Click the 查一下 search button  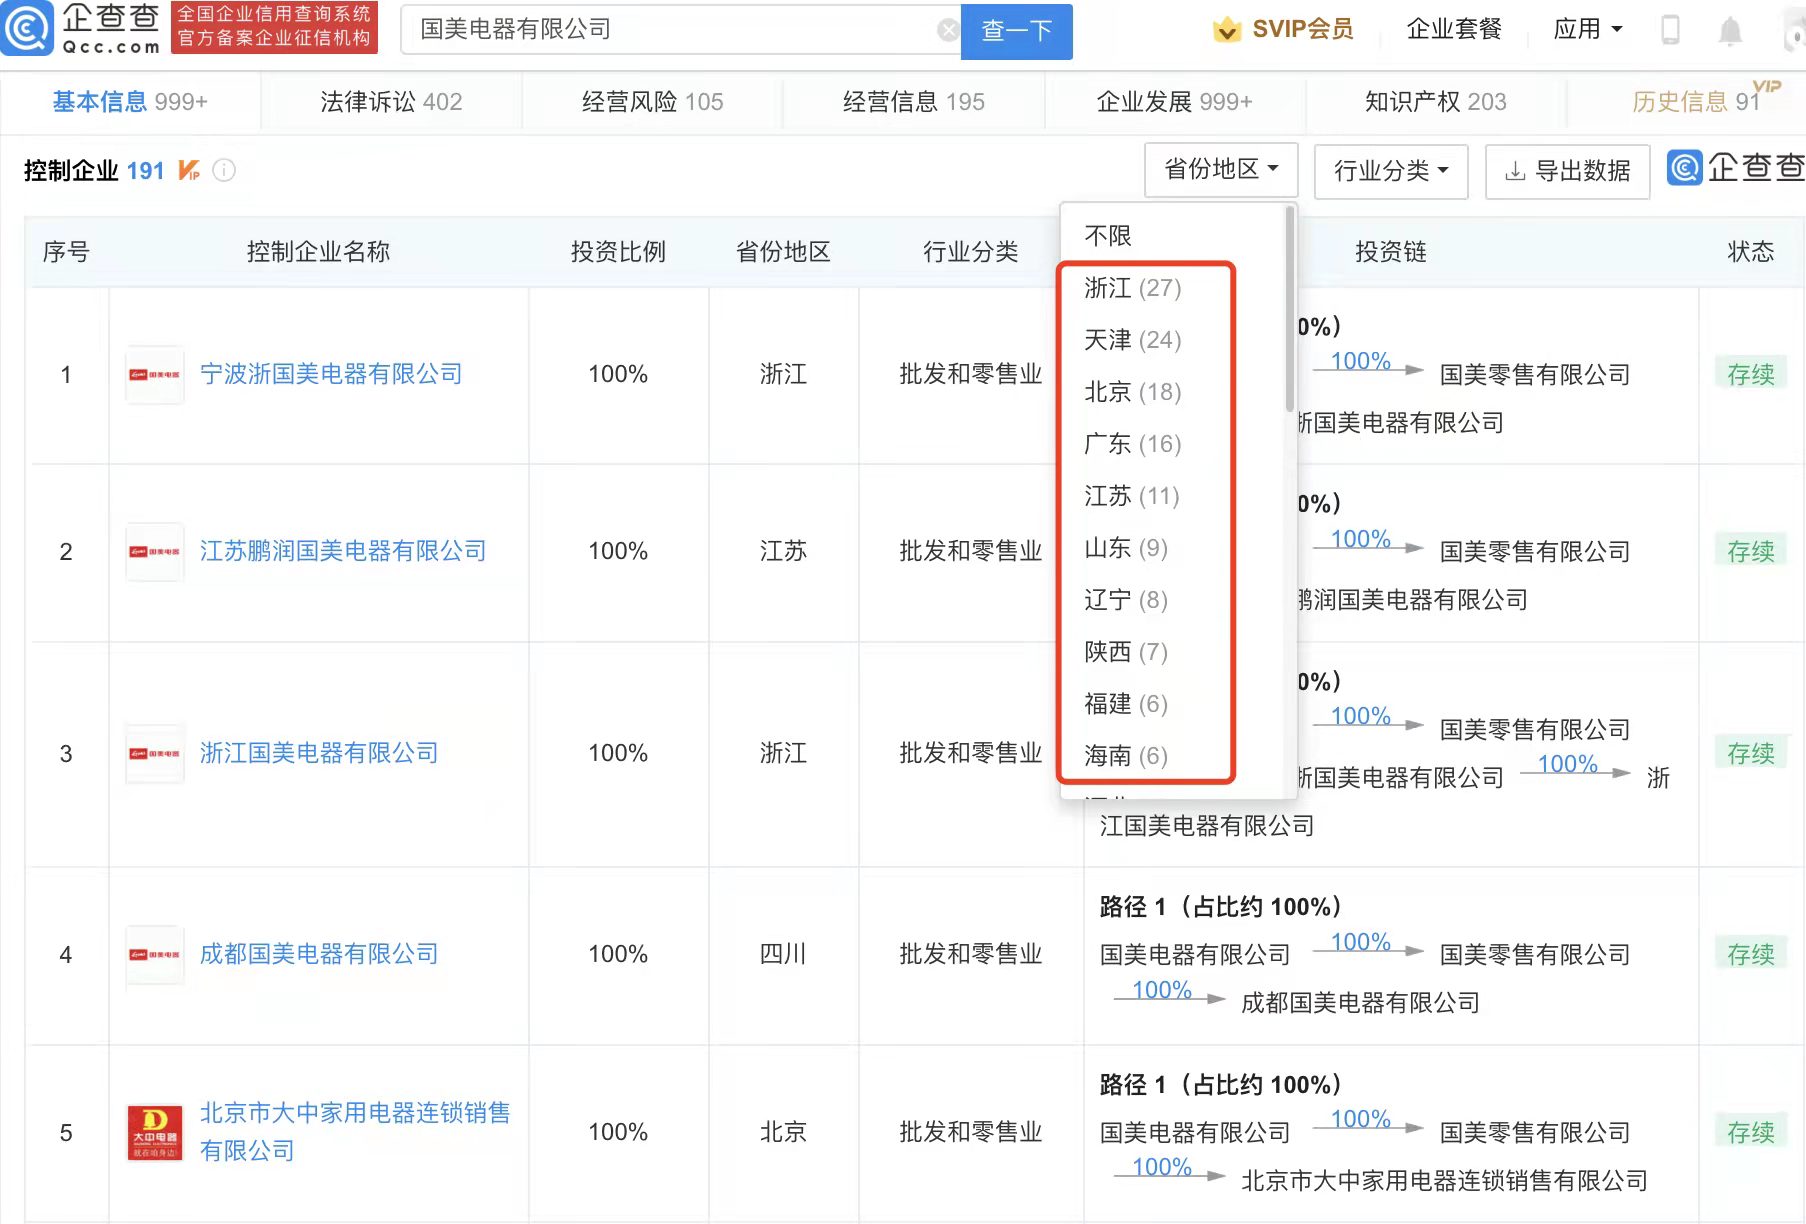point(1016,31)
